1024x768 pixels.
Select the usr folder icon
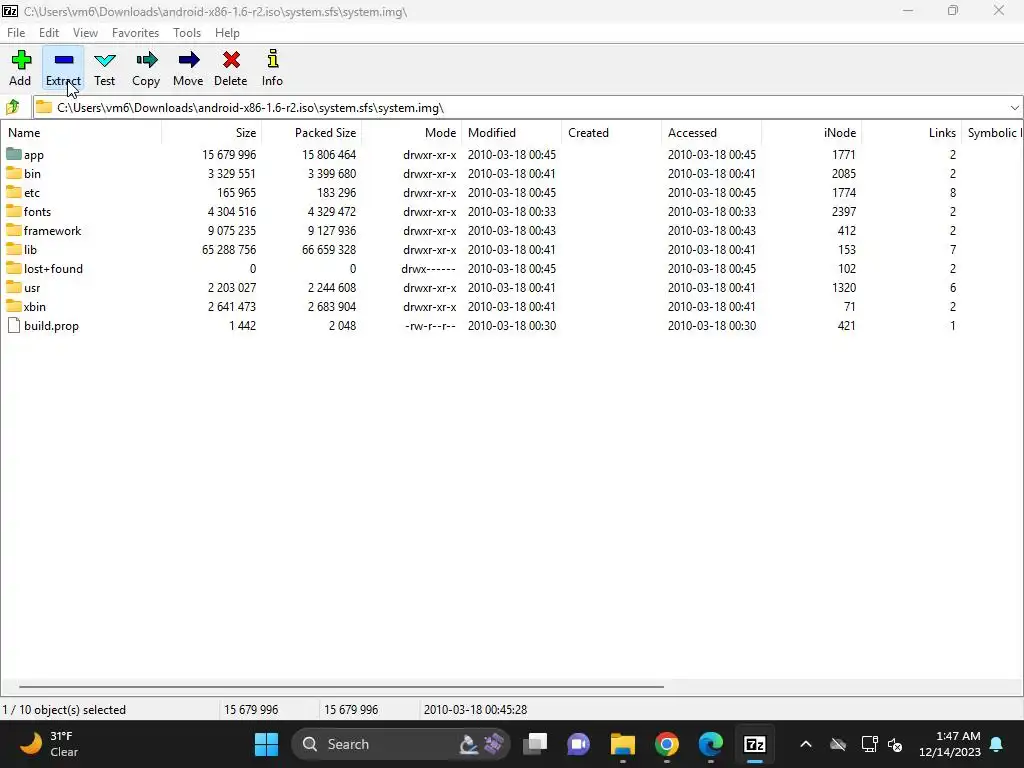click(14, 287)
